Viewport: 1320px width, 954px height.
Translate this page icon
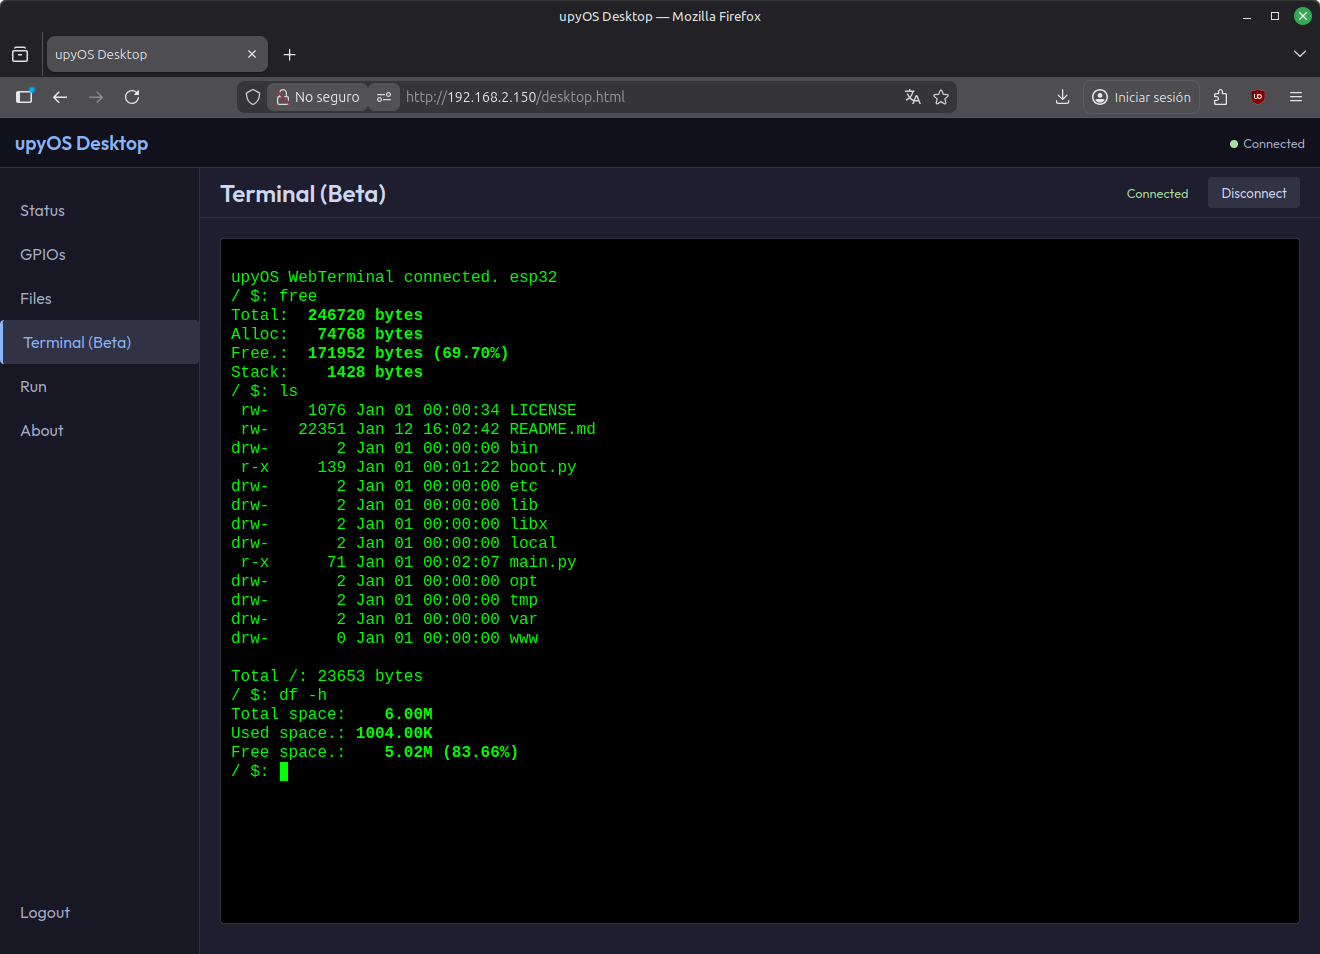[912, 97]
